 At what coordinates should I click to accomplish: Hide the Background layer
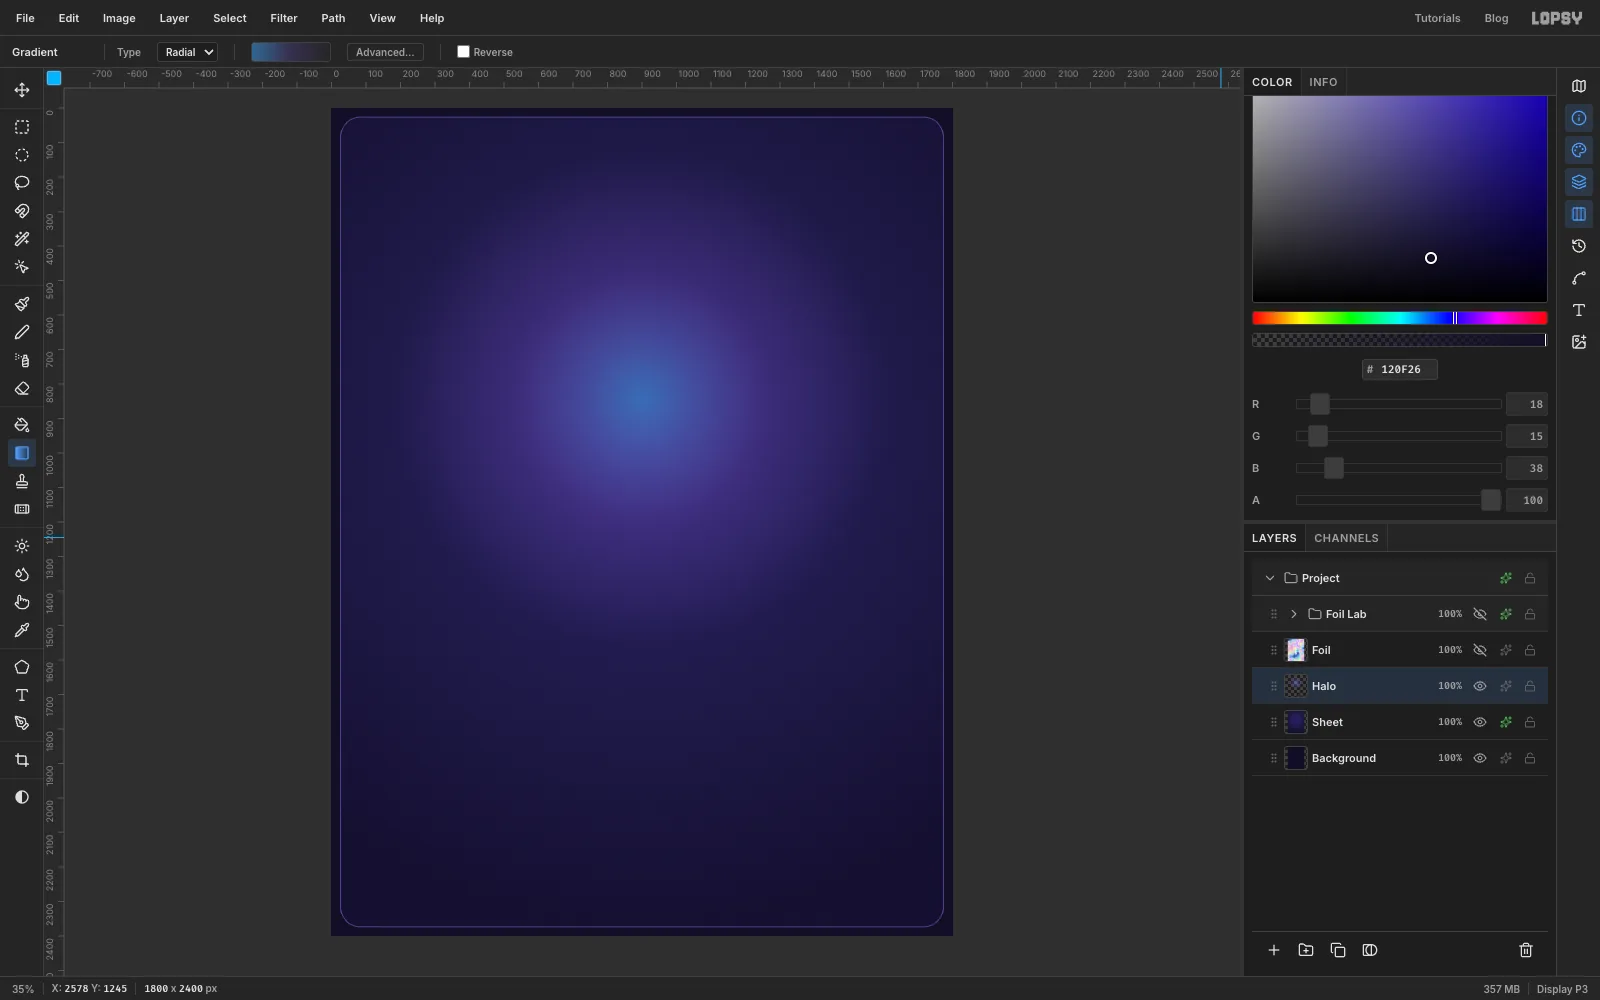tap(1480, 758)
